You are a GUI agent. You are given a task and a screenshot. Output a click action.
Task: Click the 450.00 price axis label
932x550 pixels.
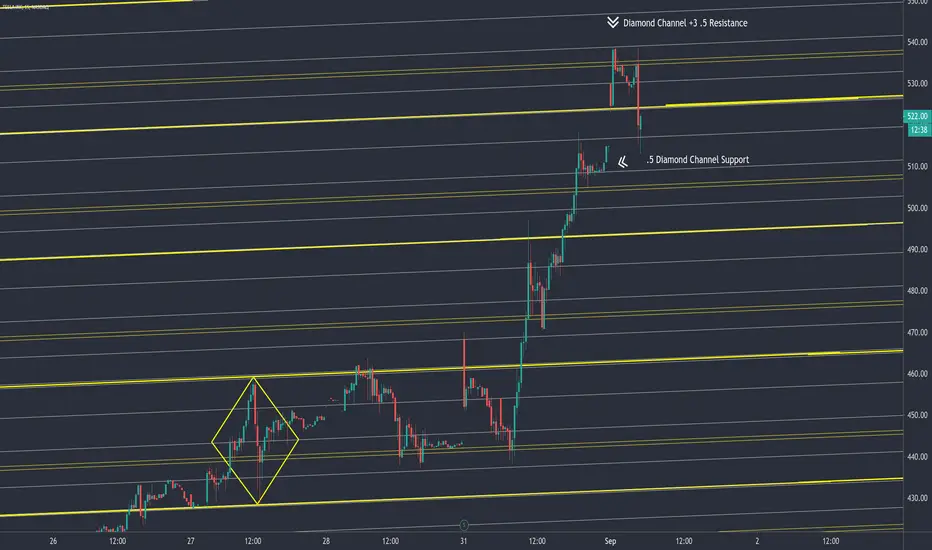(917, 415)
